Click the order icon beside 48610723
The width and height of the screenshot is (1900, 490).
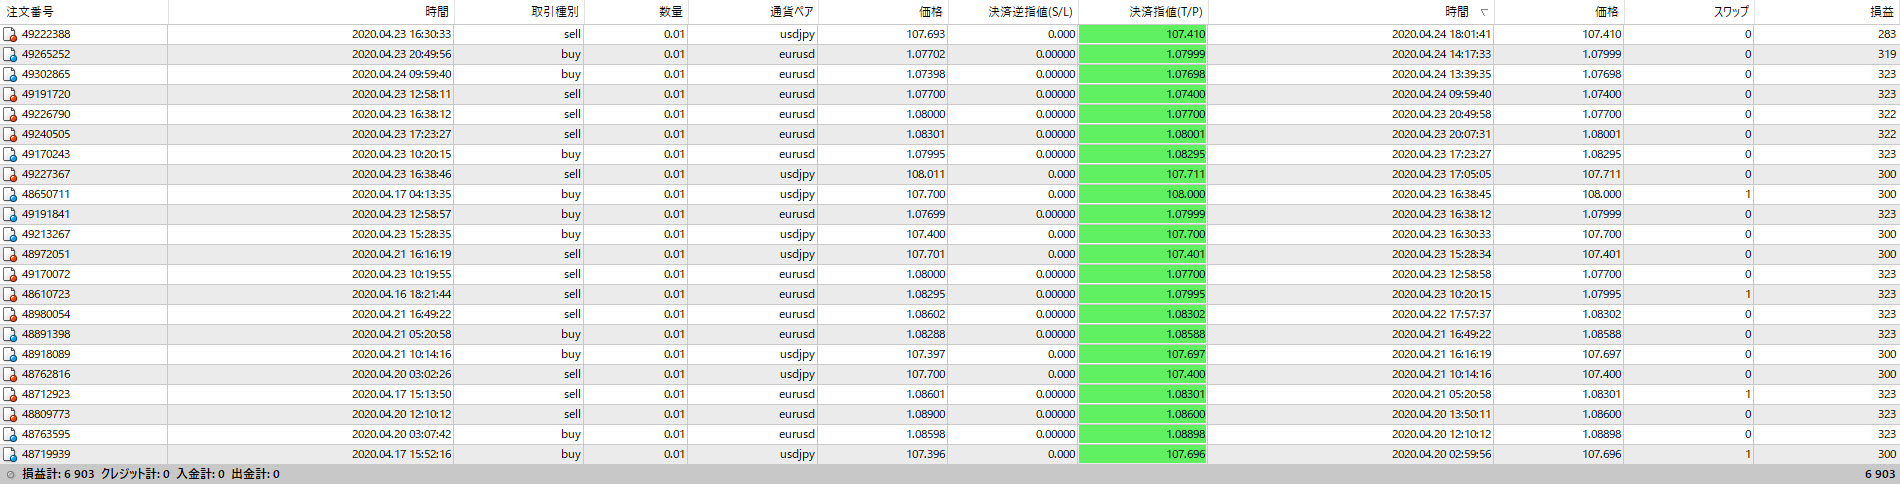(10, 294)
